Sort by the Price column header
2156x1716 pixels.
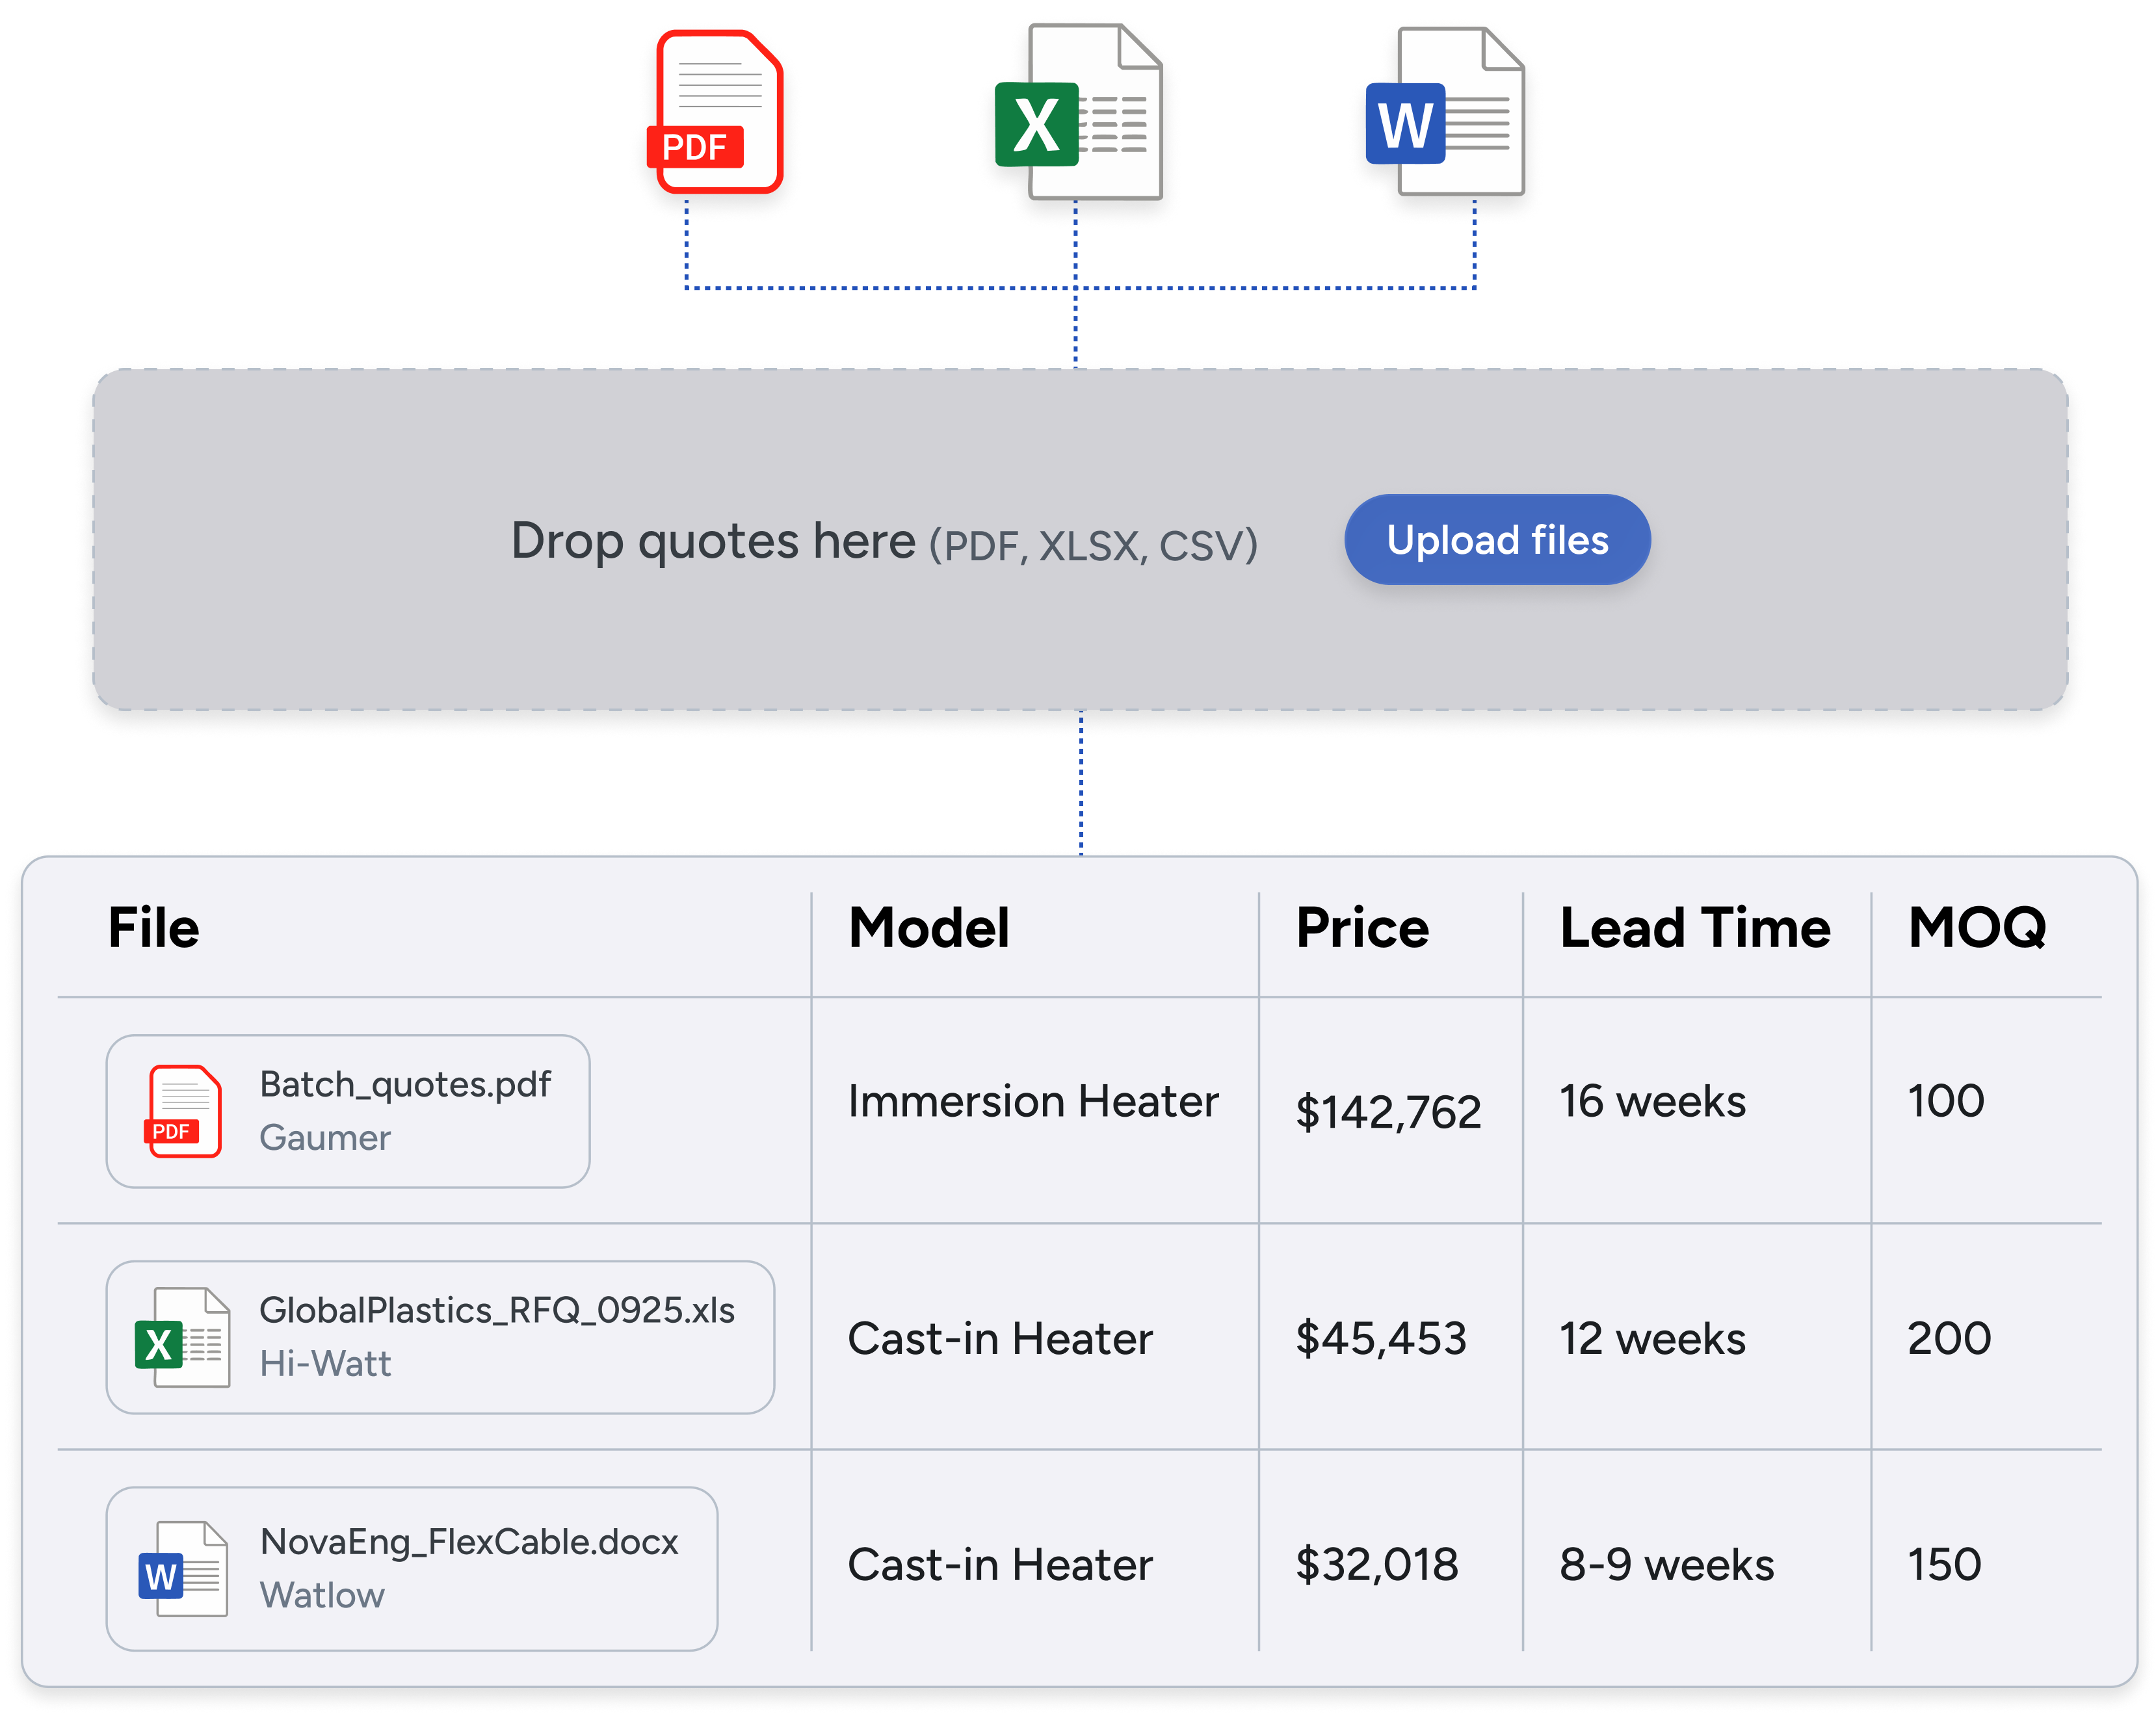pos(1362,928)
